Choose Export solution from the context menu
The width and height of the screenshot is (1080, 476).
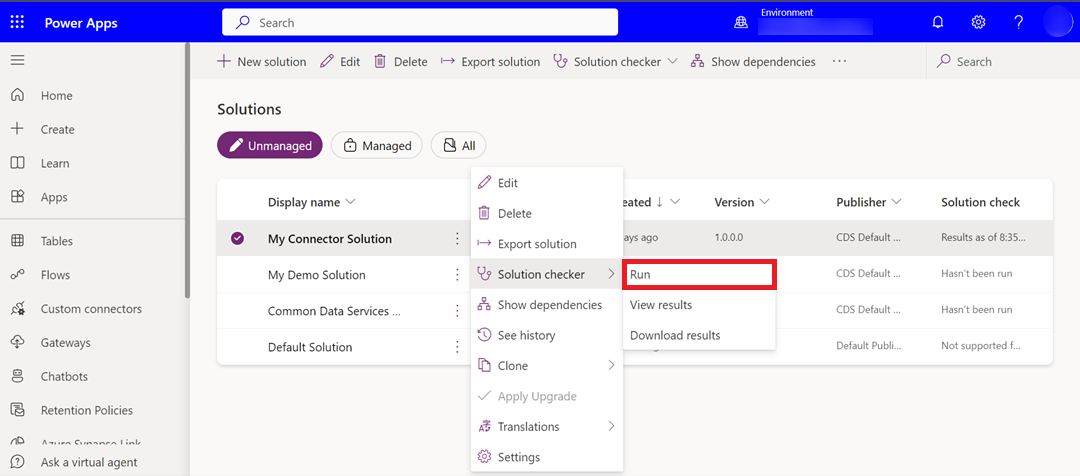click(536, 244)
